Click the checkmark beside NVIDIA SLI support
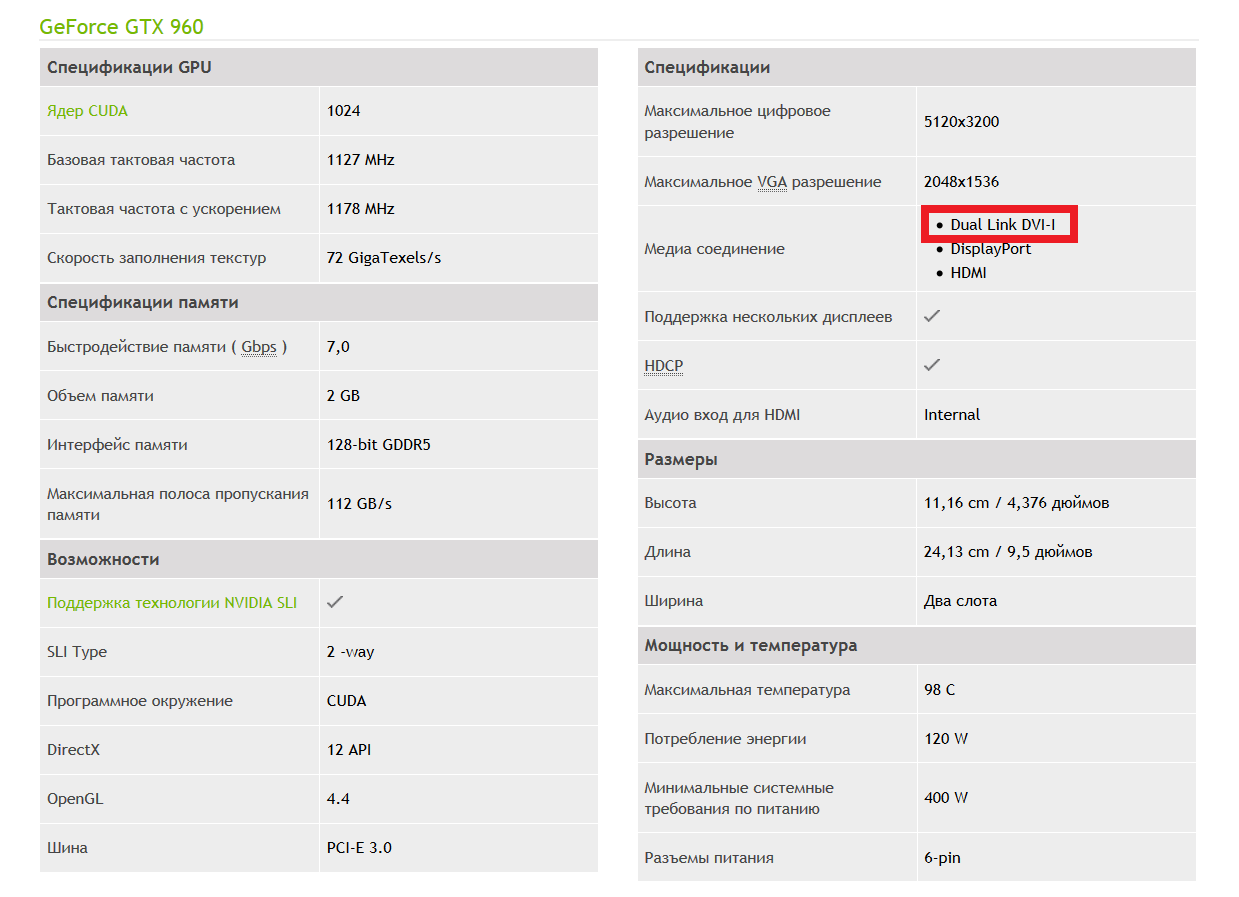 click(335, 602)
